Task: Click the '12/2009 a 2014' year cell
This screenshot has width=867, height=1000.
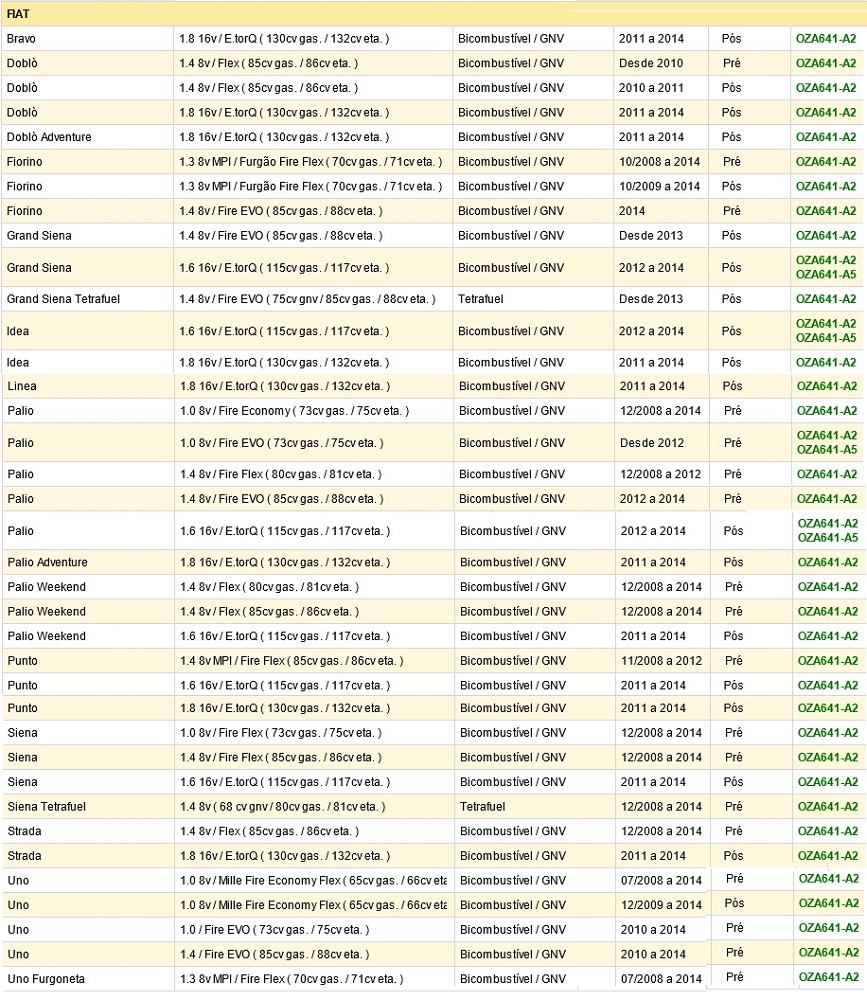Action: [661, 906]
